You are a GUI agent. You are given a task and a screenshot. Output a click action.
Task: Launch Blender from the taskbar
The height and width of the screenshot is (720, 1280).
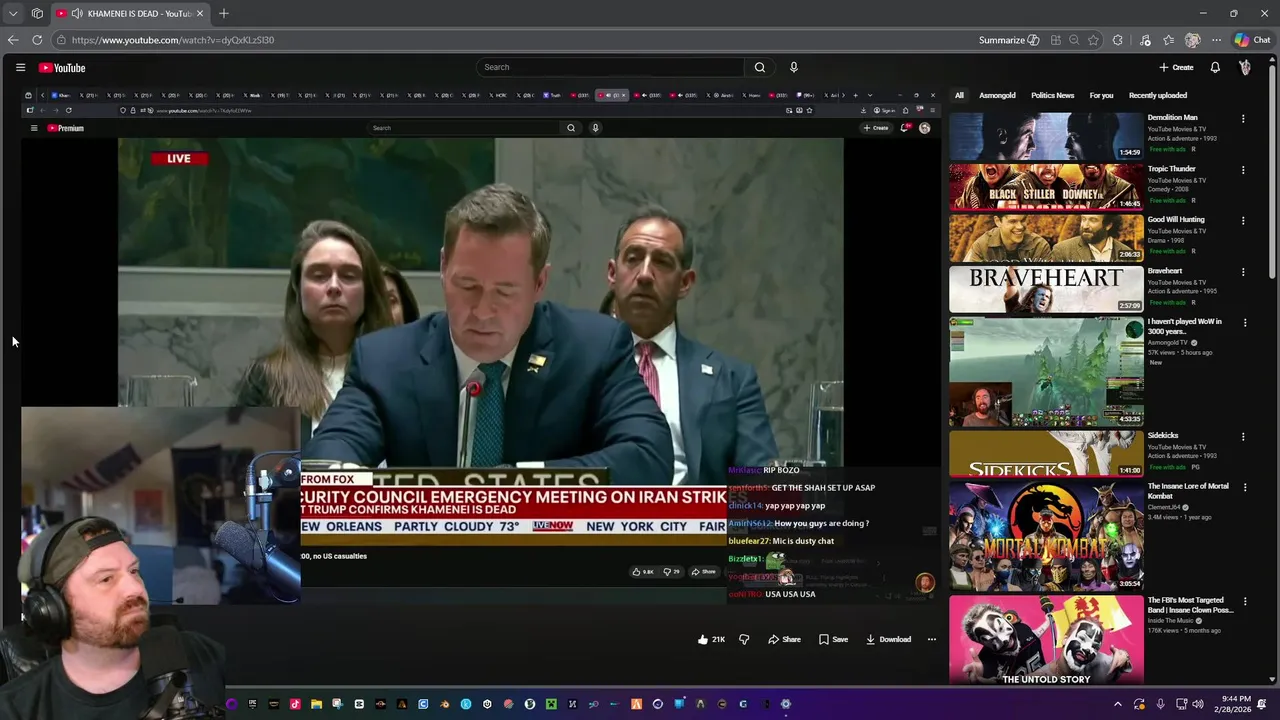click(x=445, y=704)
